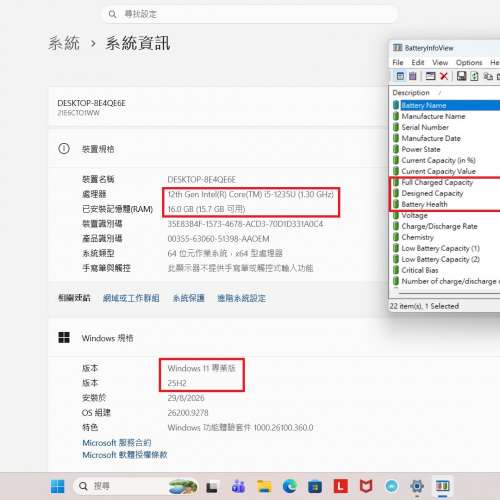500x500 pixels.
Task: Click the magnifier icon in settings search
Action: (x=112, y=14)
